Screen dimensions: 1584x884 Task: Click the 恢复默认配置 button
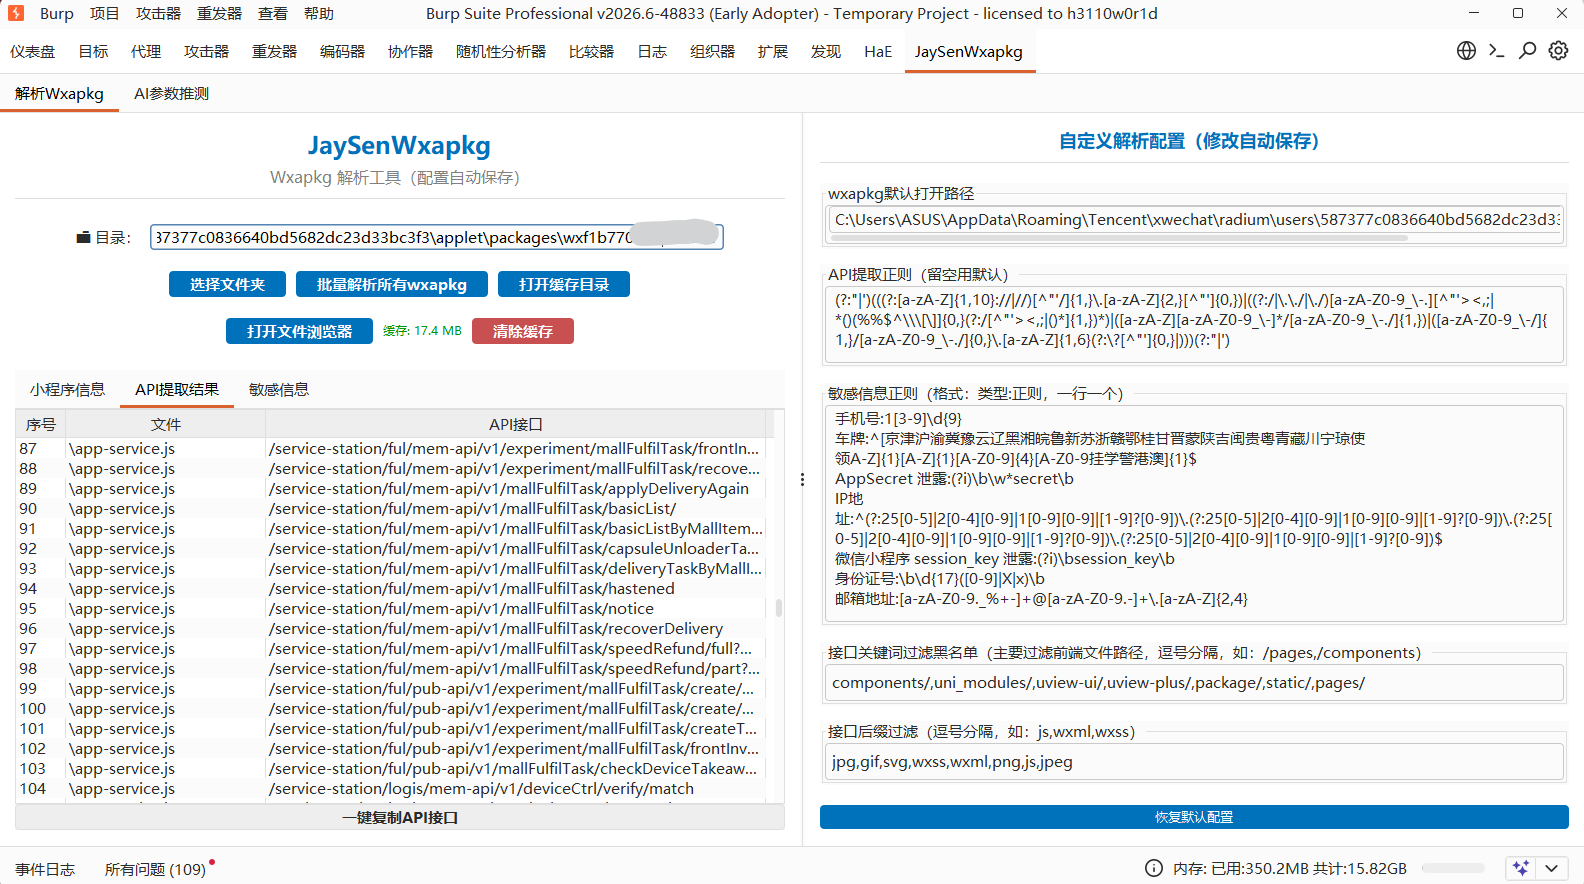point(1194,817)
